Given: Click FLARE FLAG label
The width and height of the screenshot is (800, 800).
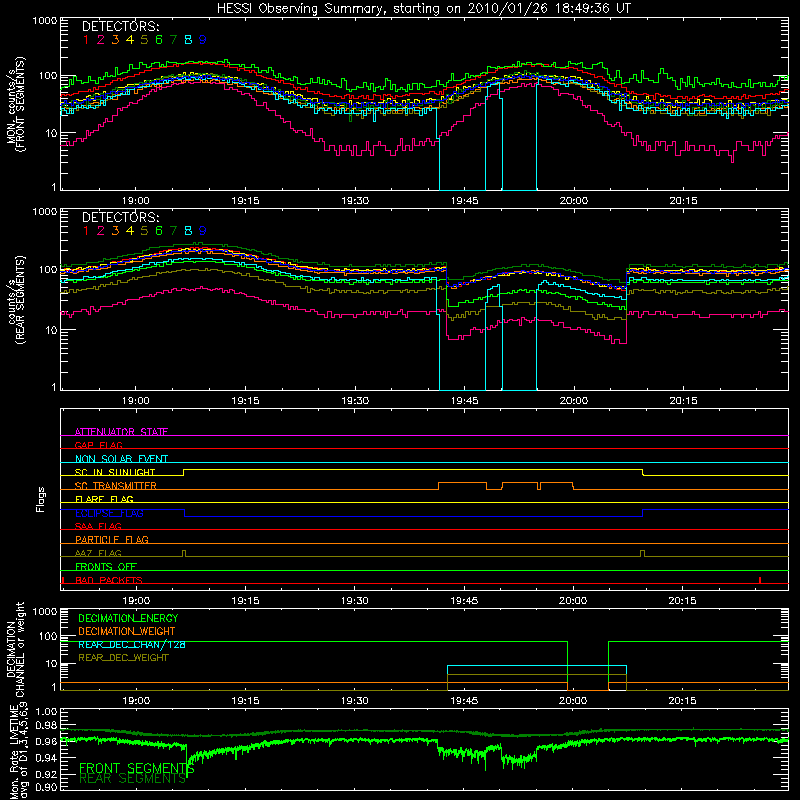Looking at the screenshot, I should (x=104, y=499).
